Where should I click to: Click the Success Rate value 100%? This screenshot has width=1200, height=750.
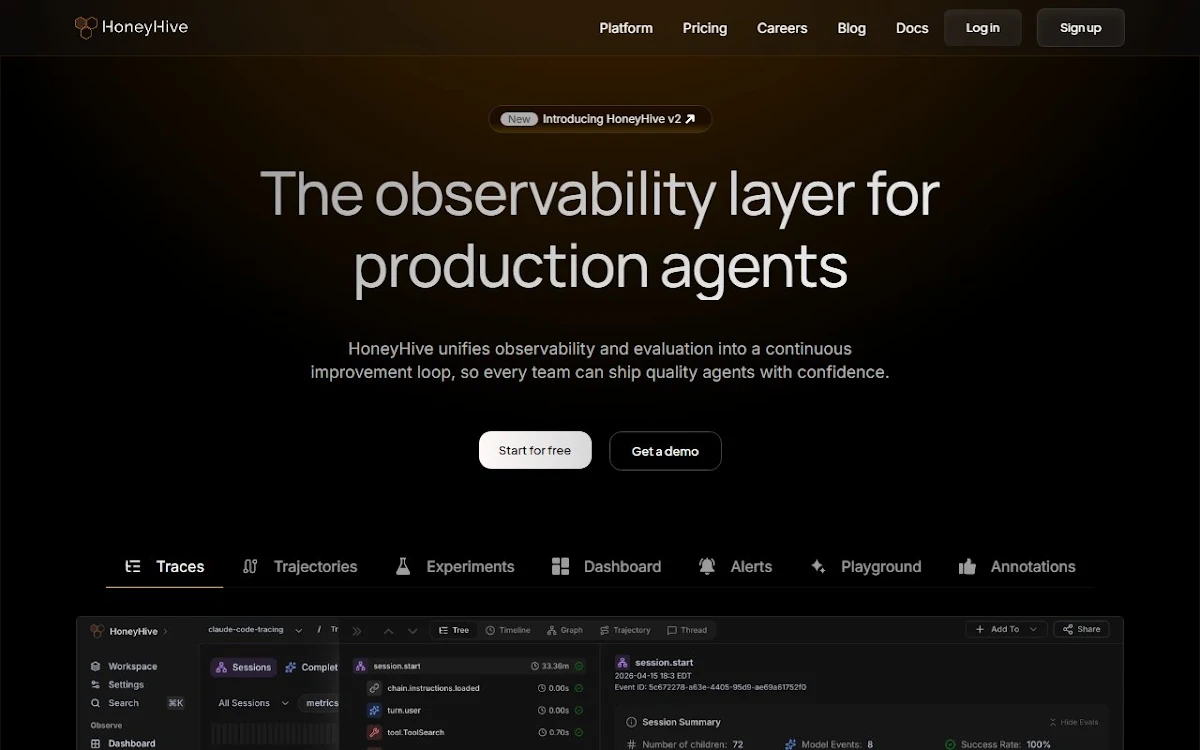pos(1038,745)
